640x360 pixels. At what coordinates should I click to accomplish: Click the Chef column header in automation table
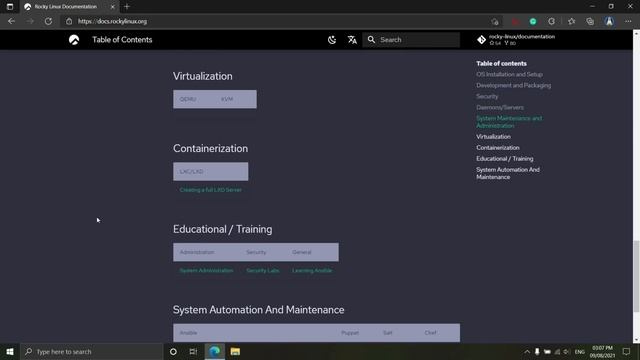tap(430, 333)
